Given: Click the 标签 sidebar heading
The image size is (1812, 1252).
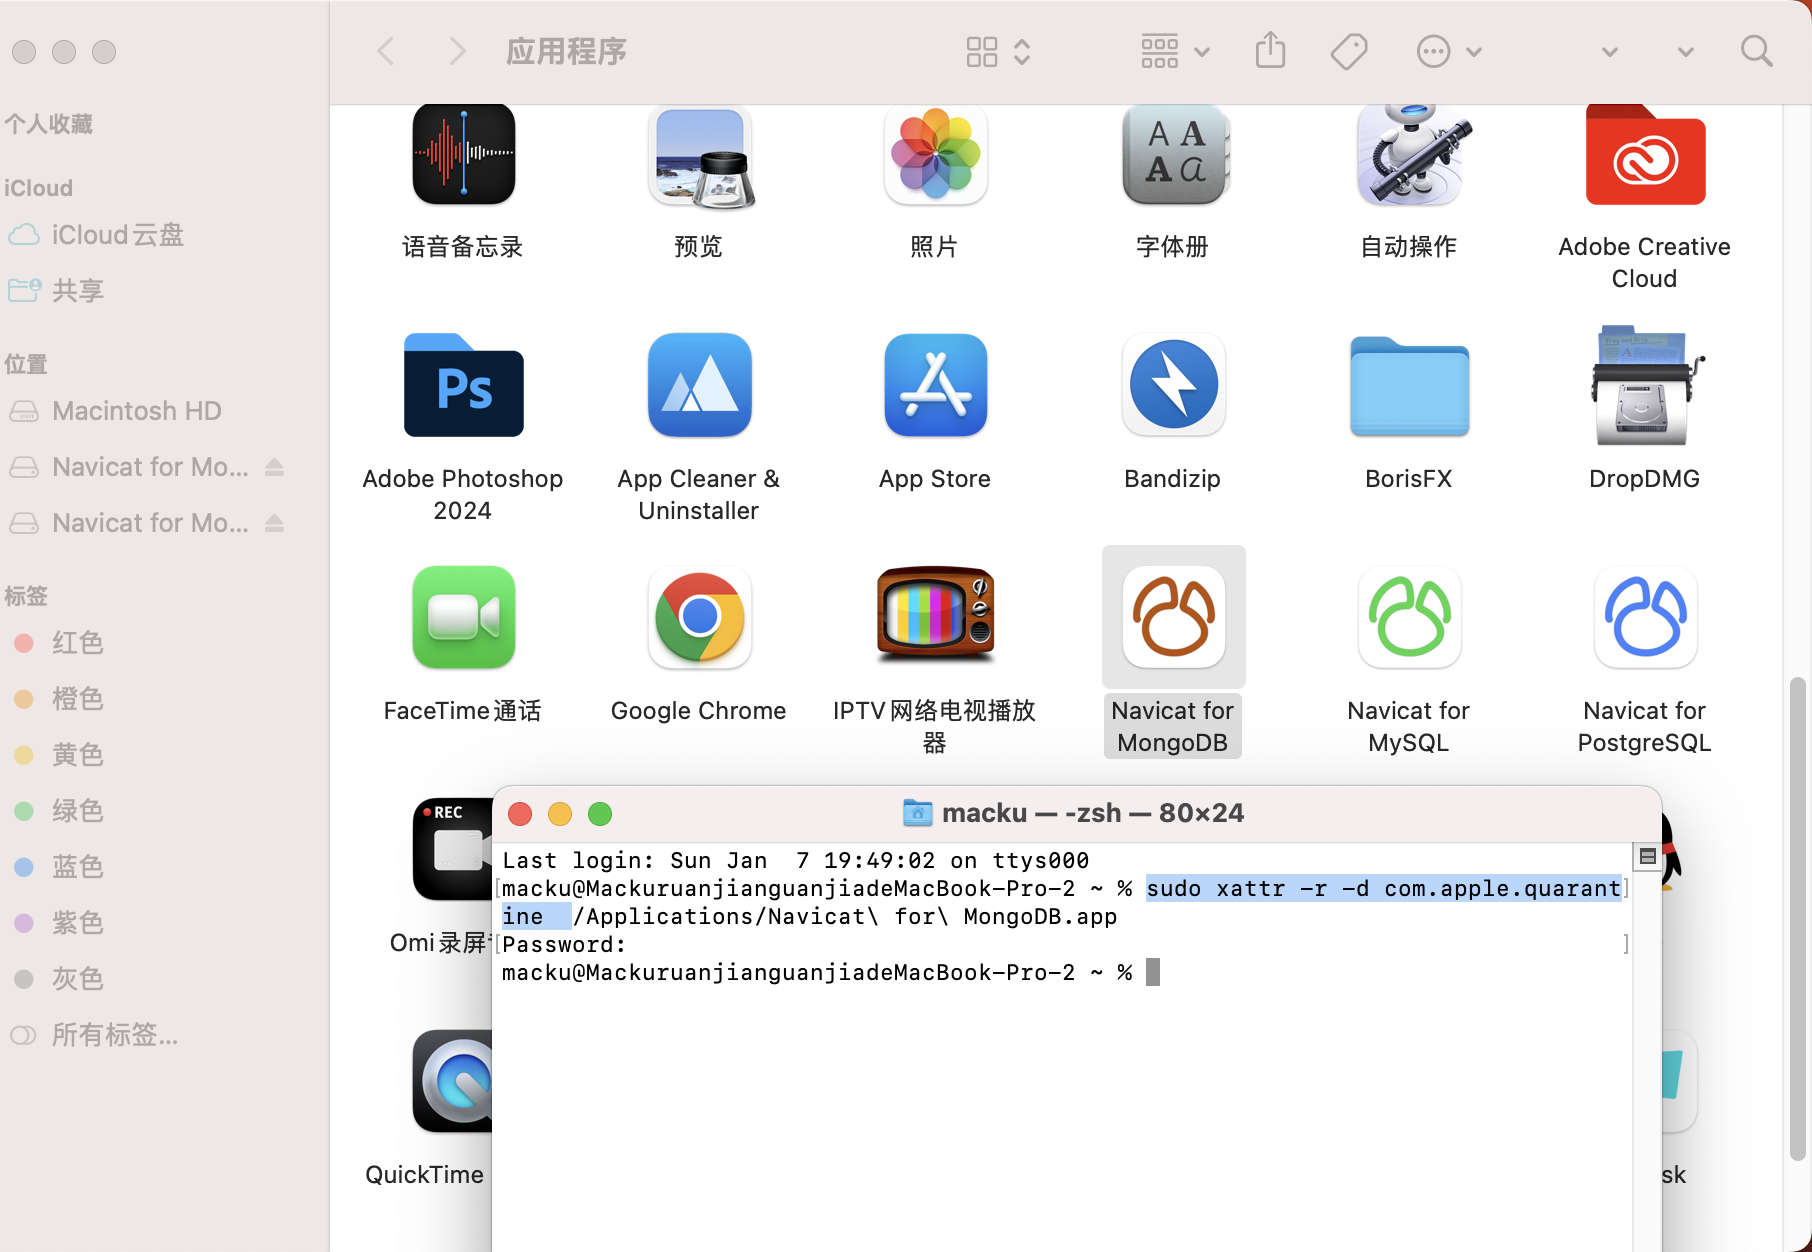Looking at the screenshot, I should 26,596.
